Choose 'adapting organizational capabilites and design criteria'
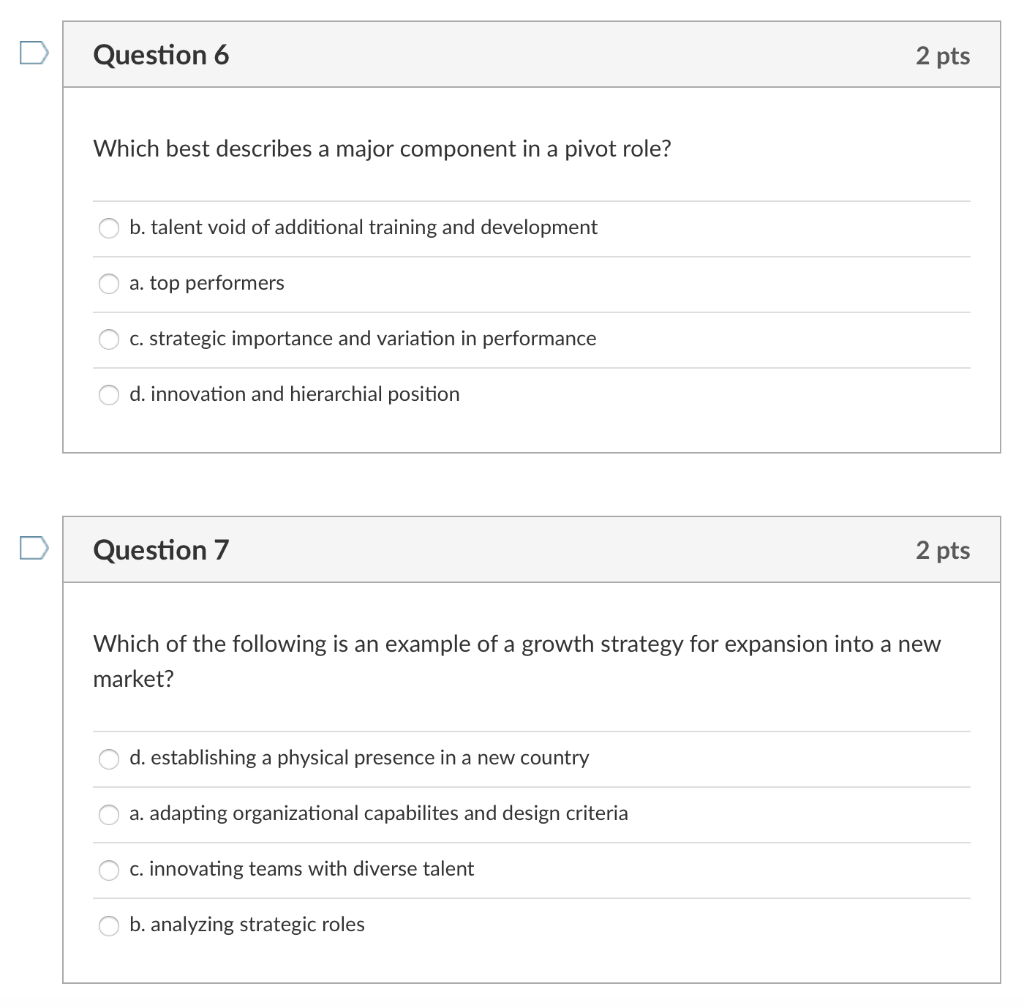 (108, 814)
